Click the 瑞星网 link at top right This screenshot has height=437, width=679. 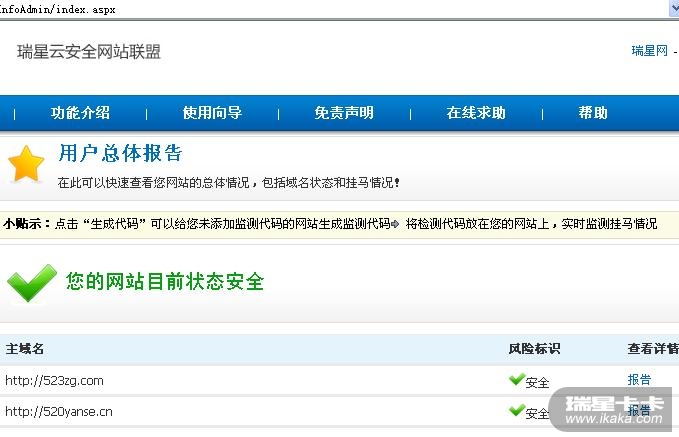pos(650,51)
